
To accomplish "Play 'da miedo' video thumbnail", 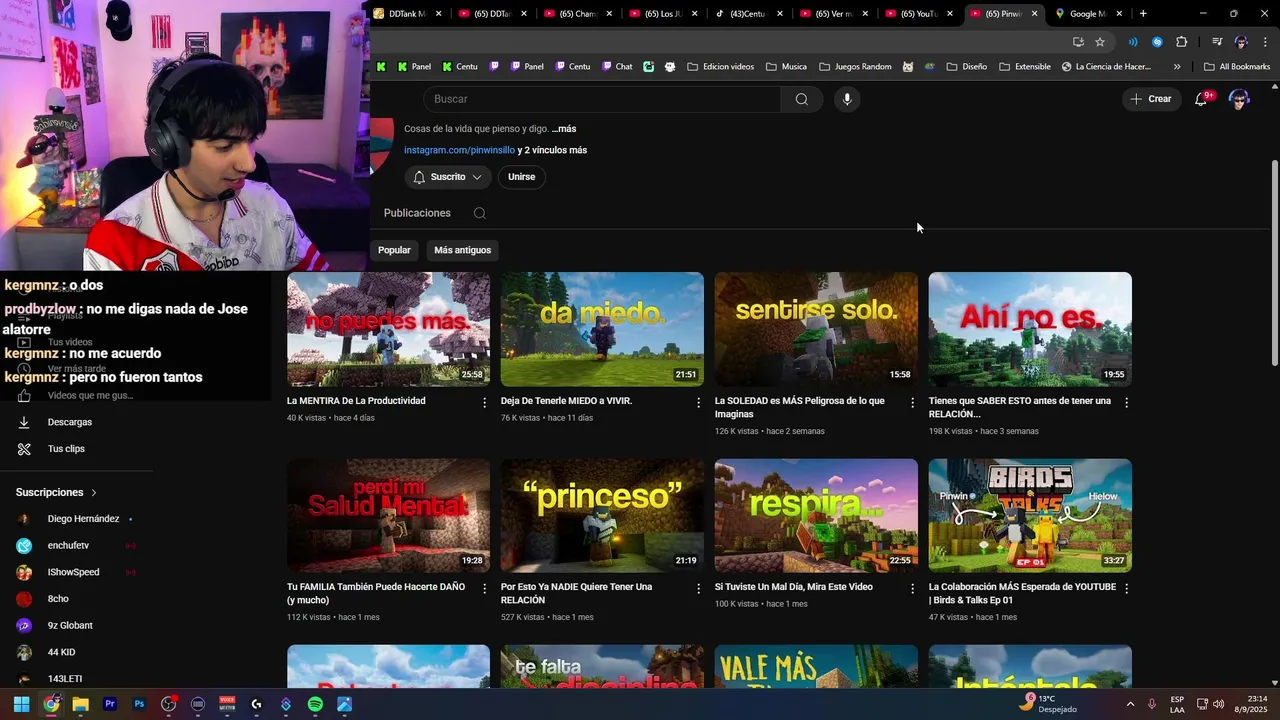I will [x=602, y=329].
